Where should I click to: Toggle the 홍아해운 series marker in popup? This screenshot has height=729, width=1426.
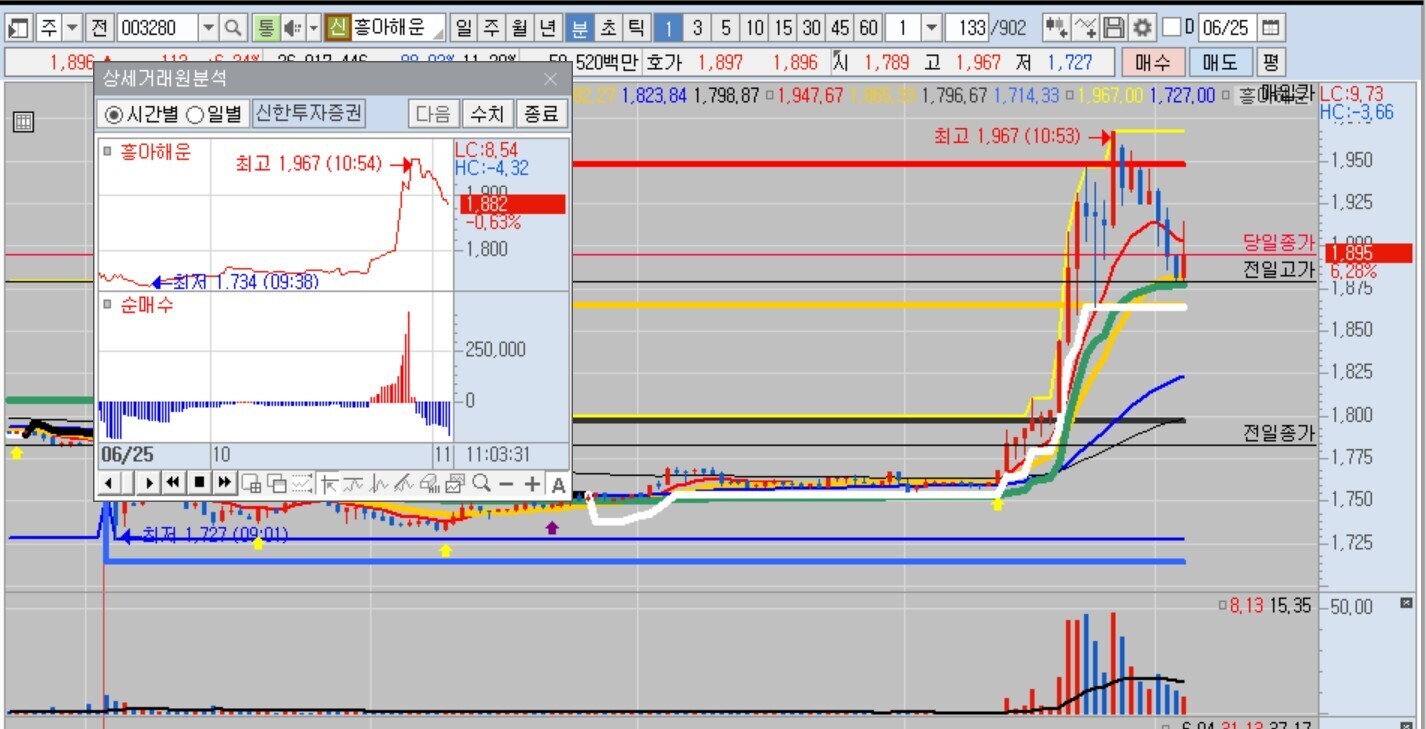(x=108, y=151)
